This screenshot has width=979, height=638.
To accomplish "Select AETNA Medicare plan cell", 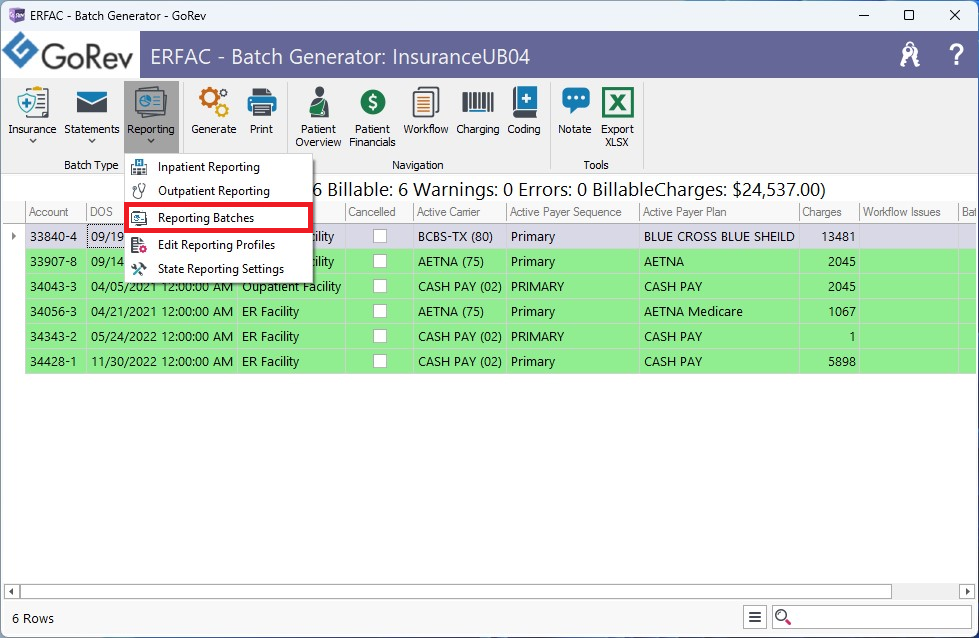I will click(719, 311).
